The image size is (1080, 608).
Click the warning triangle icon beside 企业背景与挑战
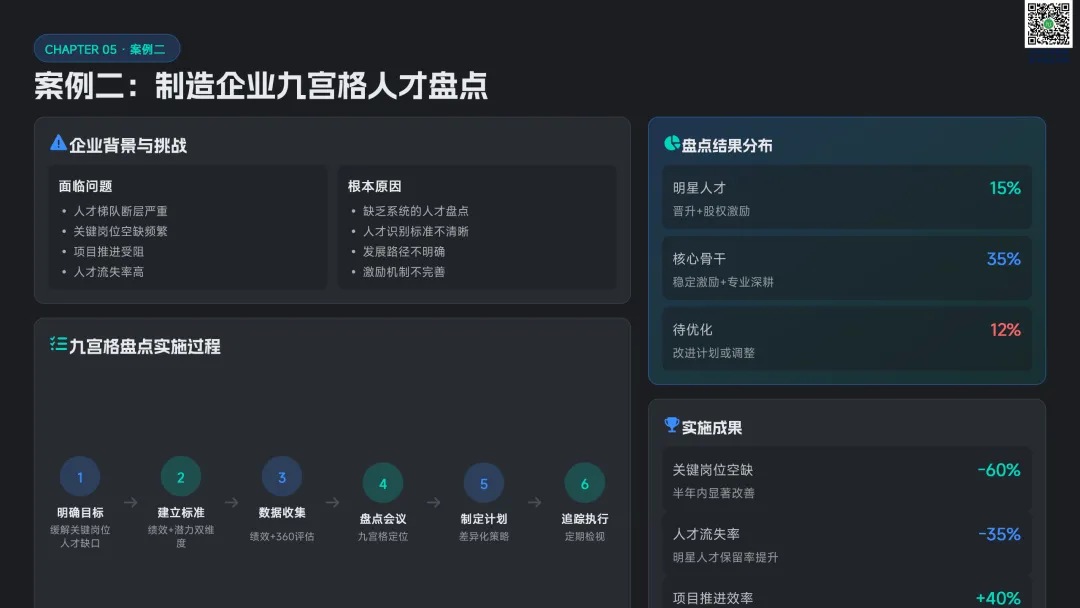(x=59, y=143)
